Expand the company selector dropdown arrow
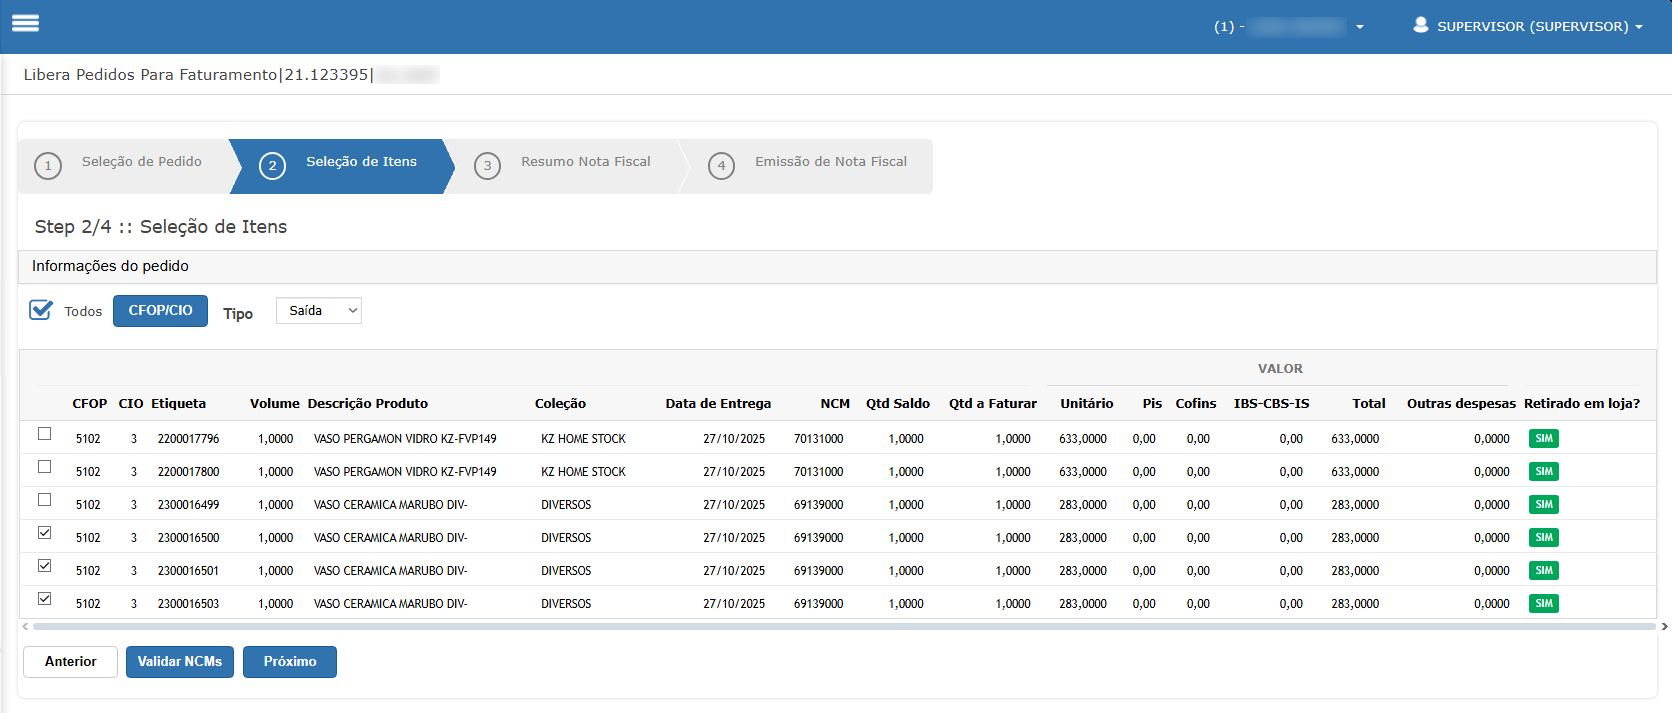This screenshot has height=713, width=1672. coord(1359,27)
